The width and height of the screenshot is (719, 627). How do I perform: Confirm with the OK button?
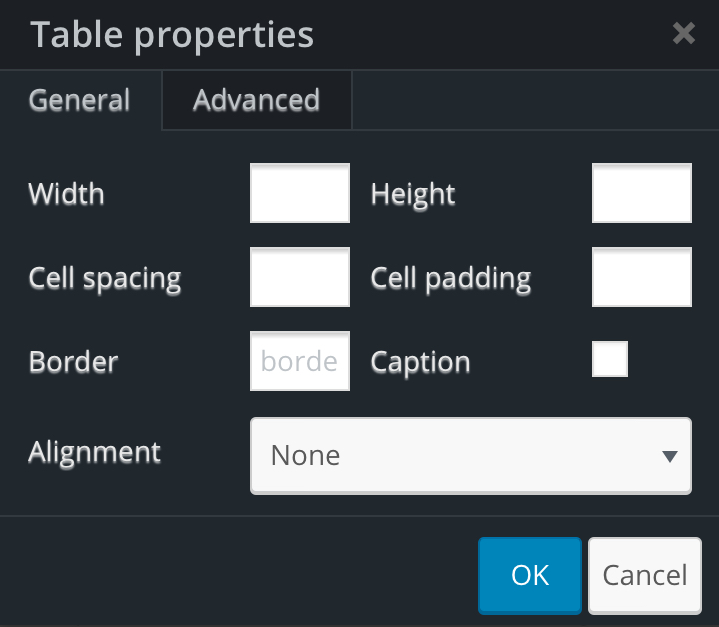click(529, 575)
